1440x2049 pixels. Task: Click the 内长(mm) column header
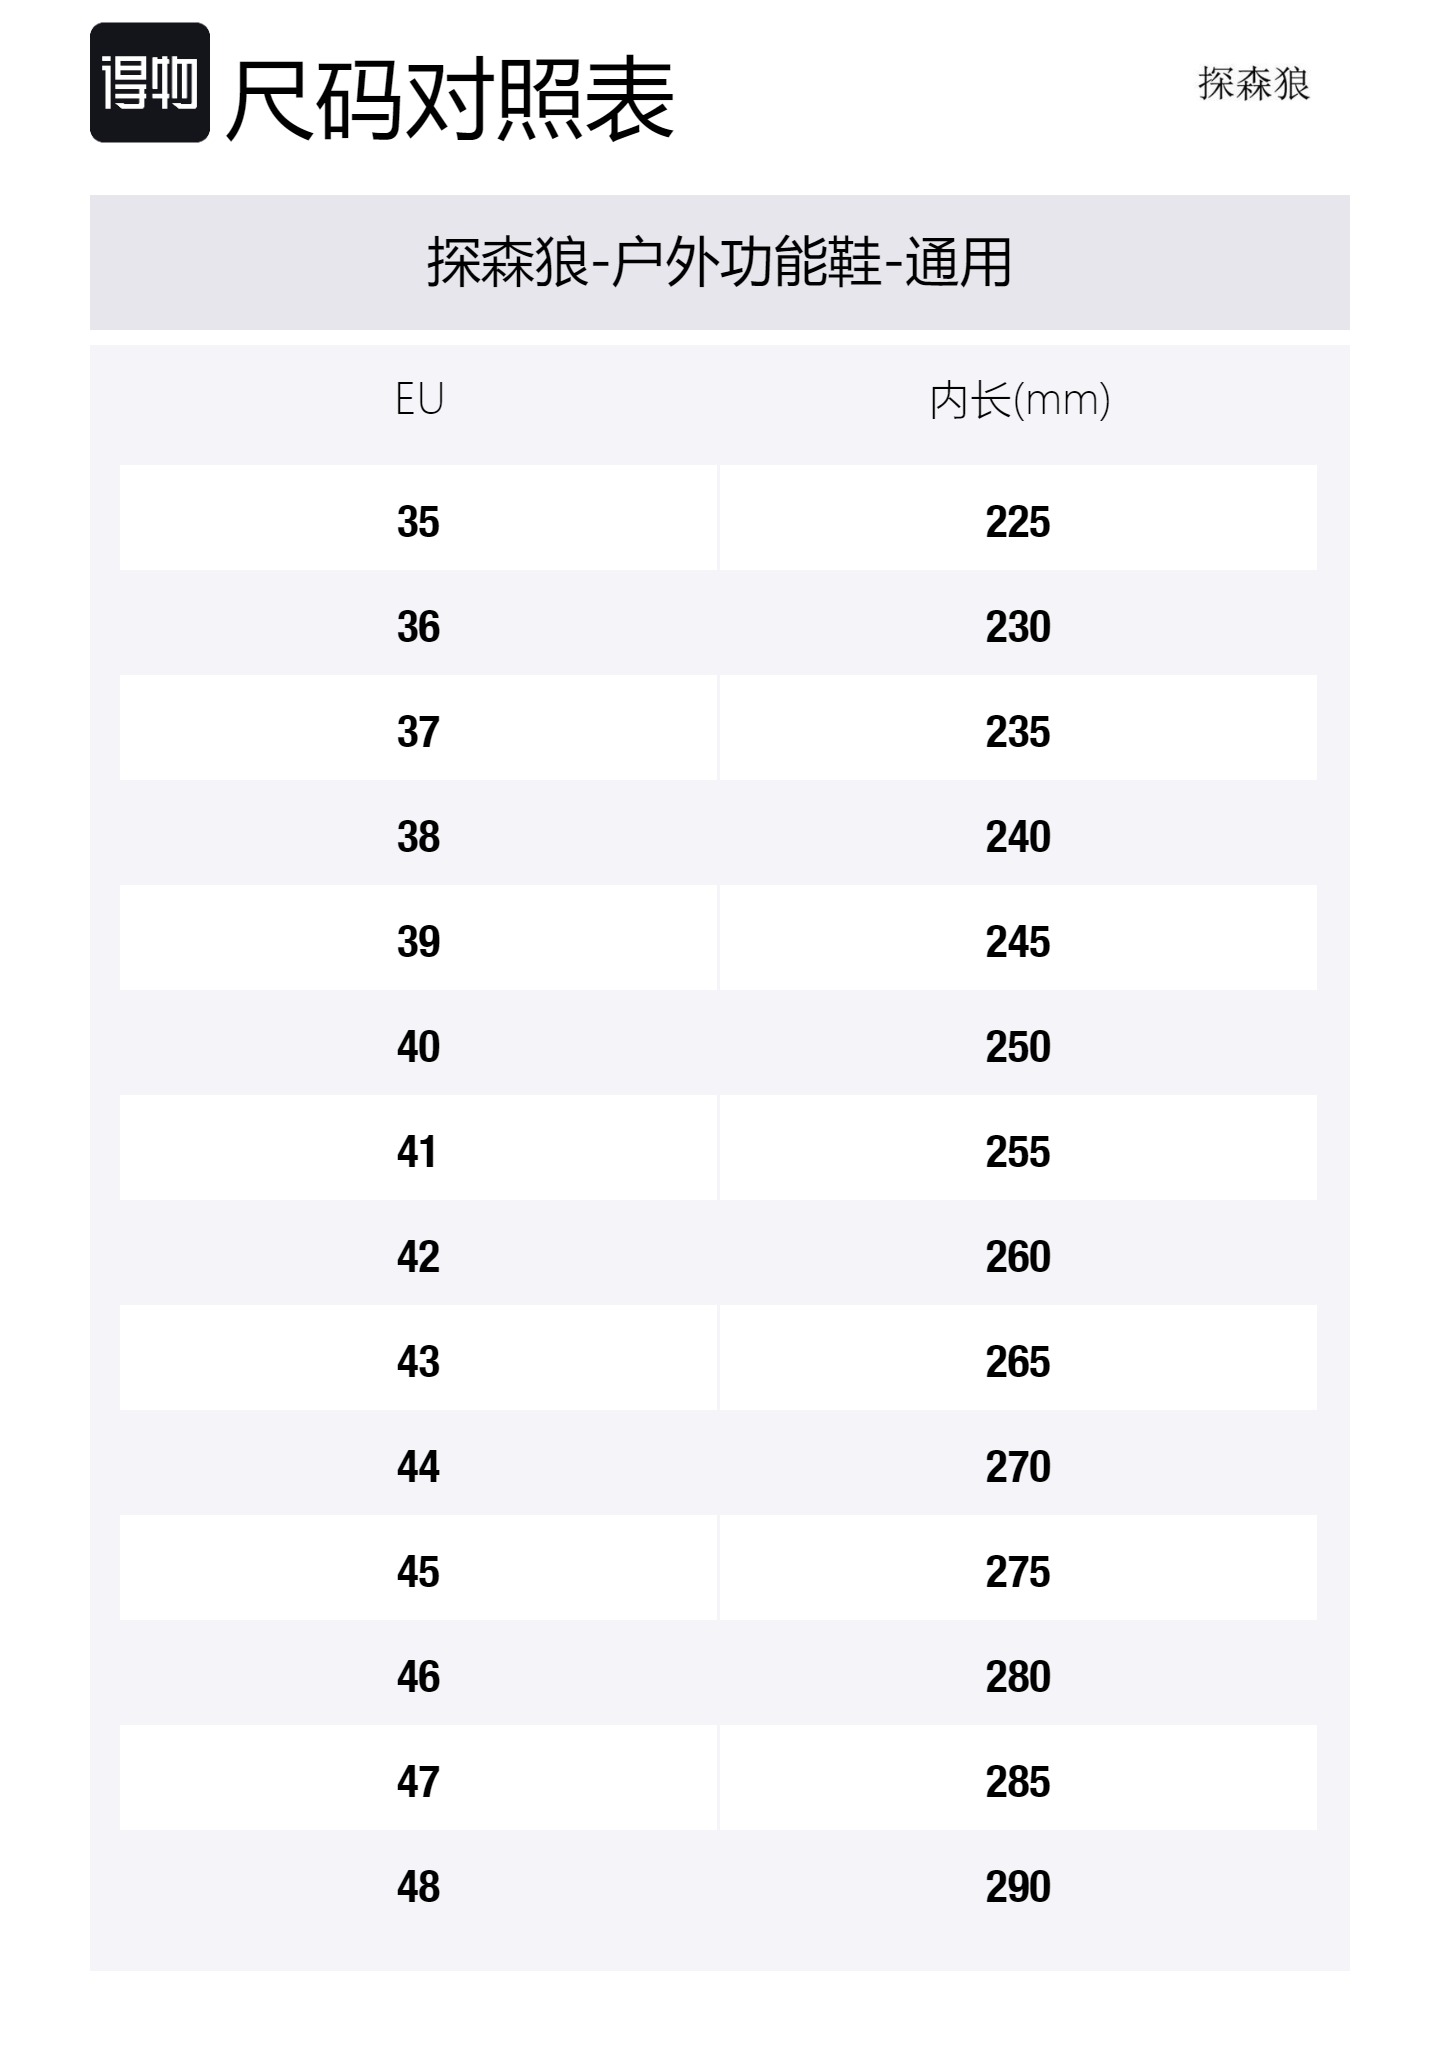(x=1018, y=401)
